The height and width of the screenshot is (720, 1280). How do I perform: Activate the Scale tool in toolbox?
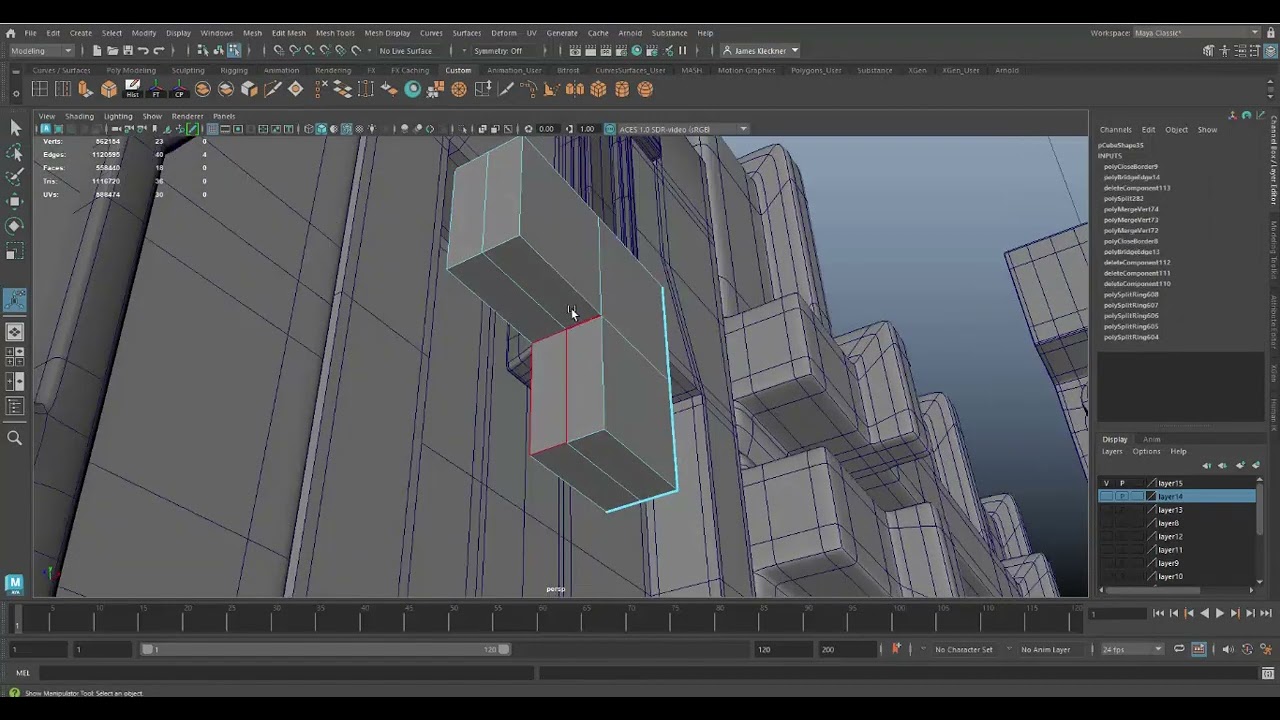[15, 252]
